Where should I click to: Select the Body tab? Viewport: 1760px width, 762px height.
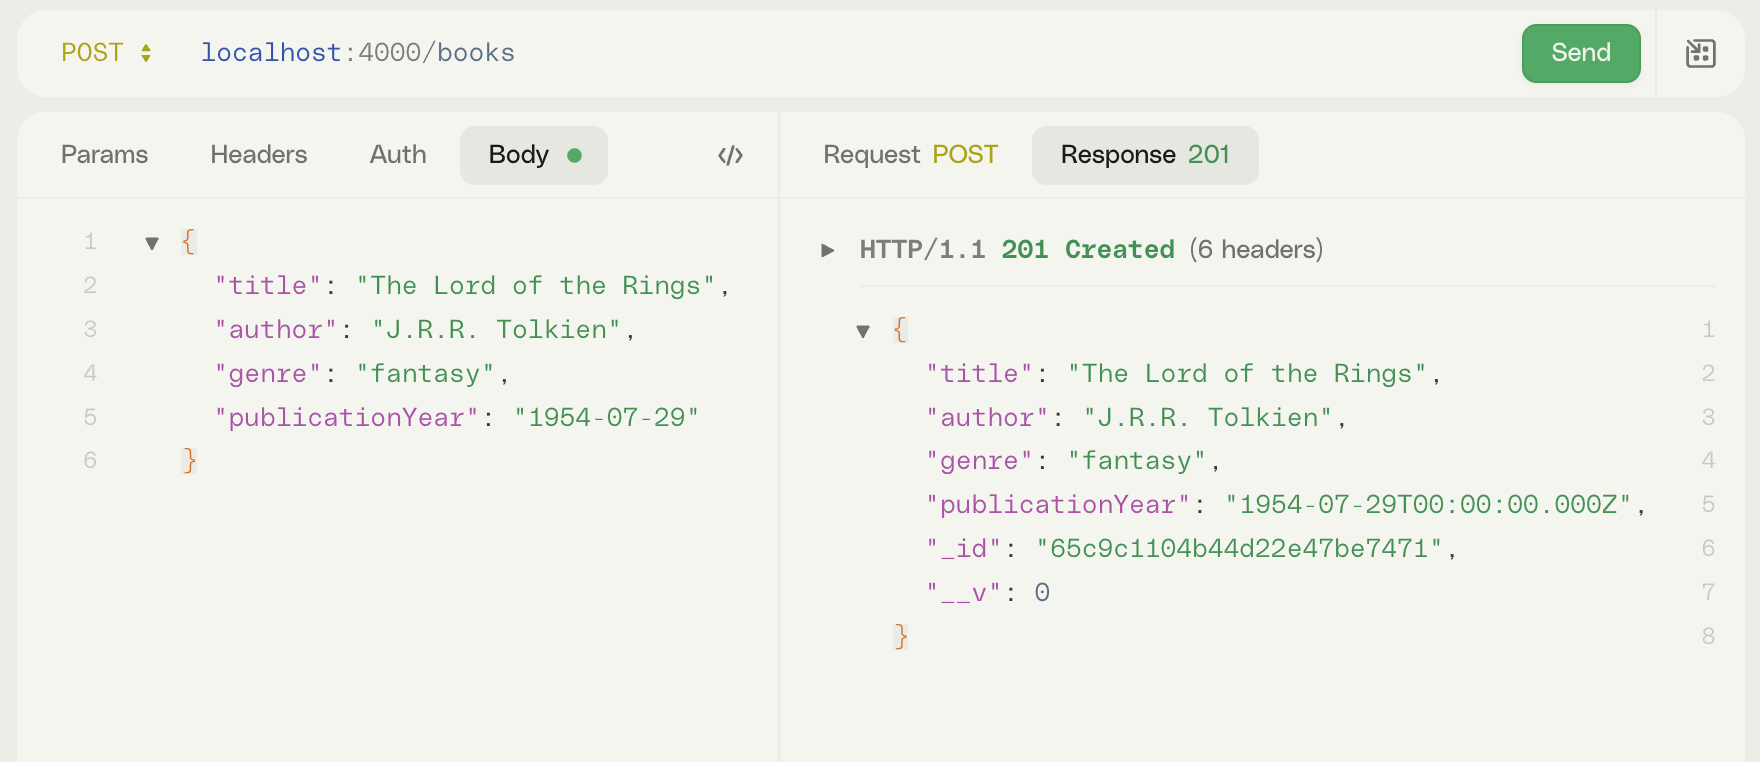click(x=533, y=155)
